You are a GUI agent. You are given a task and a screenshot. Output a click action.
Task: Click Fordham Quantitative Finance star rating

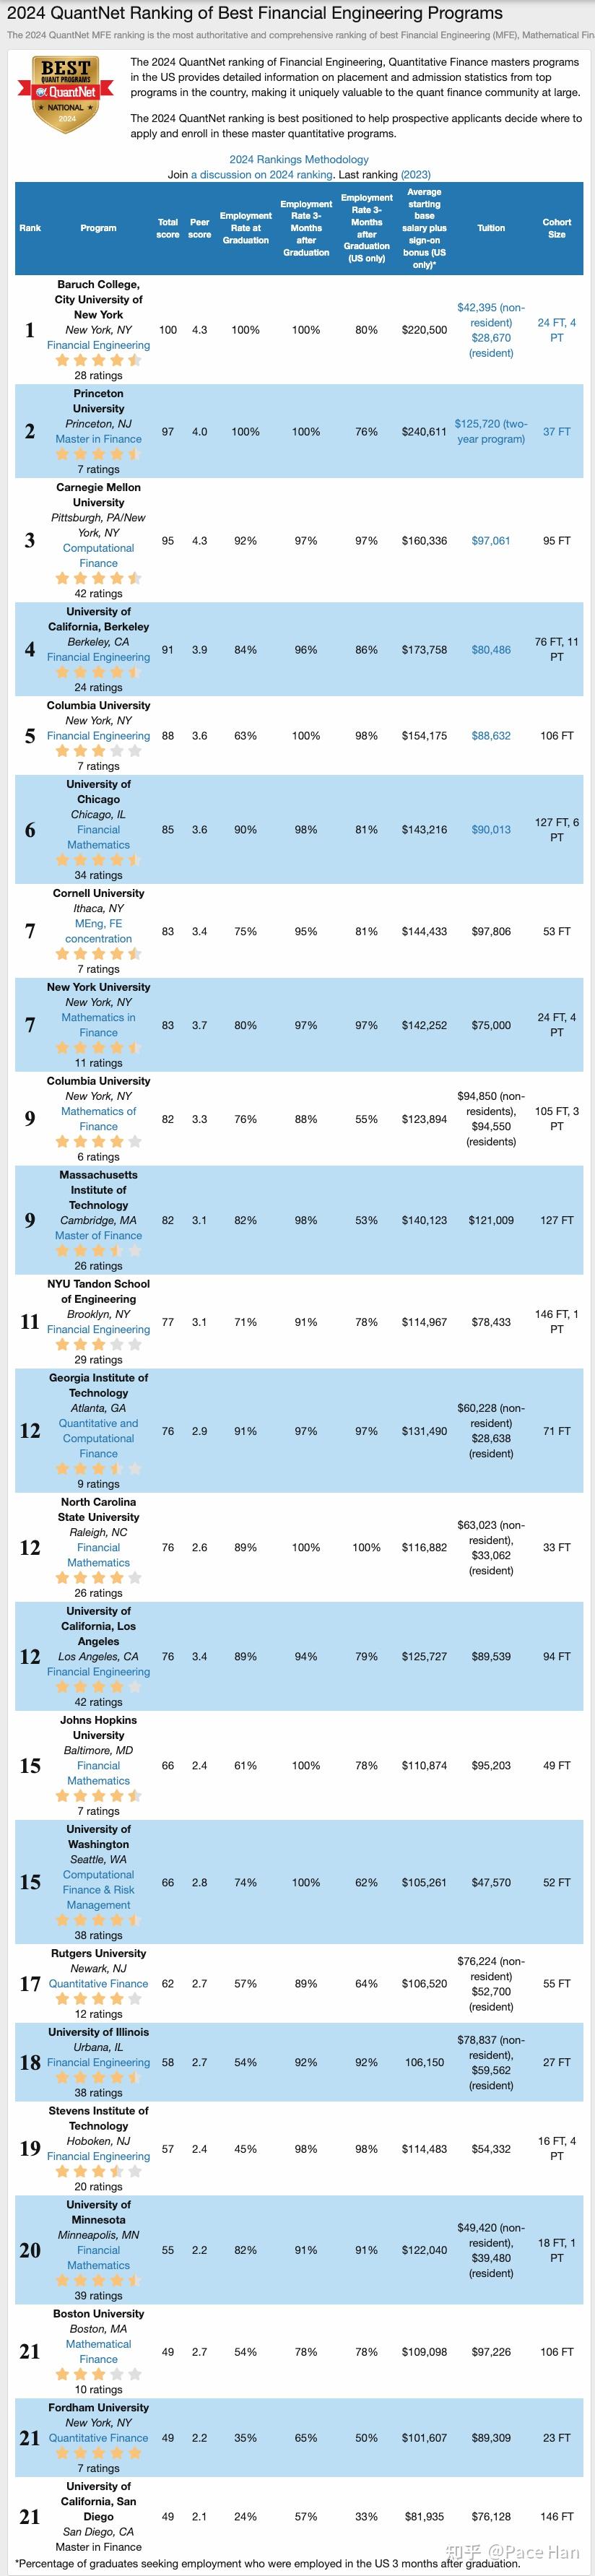click(x=98, y=2453)
